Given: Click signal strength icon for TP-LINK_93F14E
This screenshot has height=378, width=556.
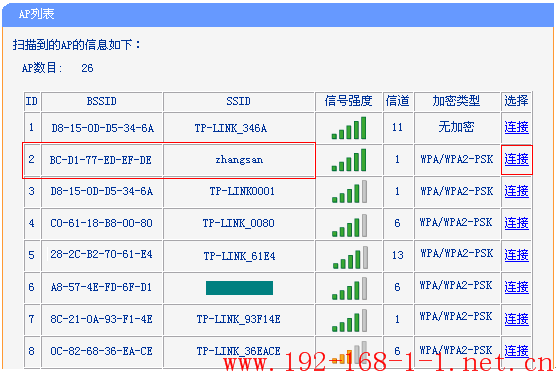Looking at the screenshot, I should point(350,321).
